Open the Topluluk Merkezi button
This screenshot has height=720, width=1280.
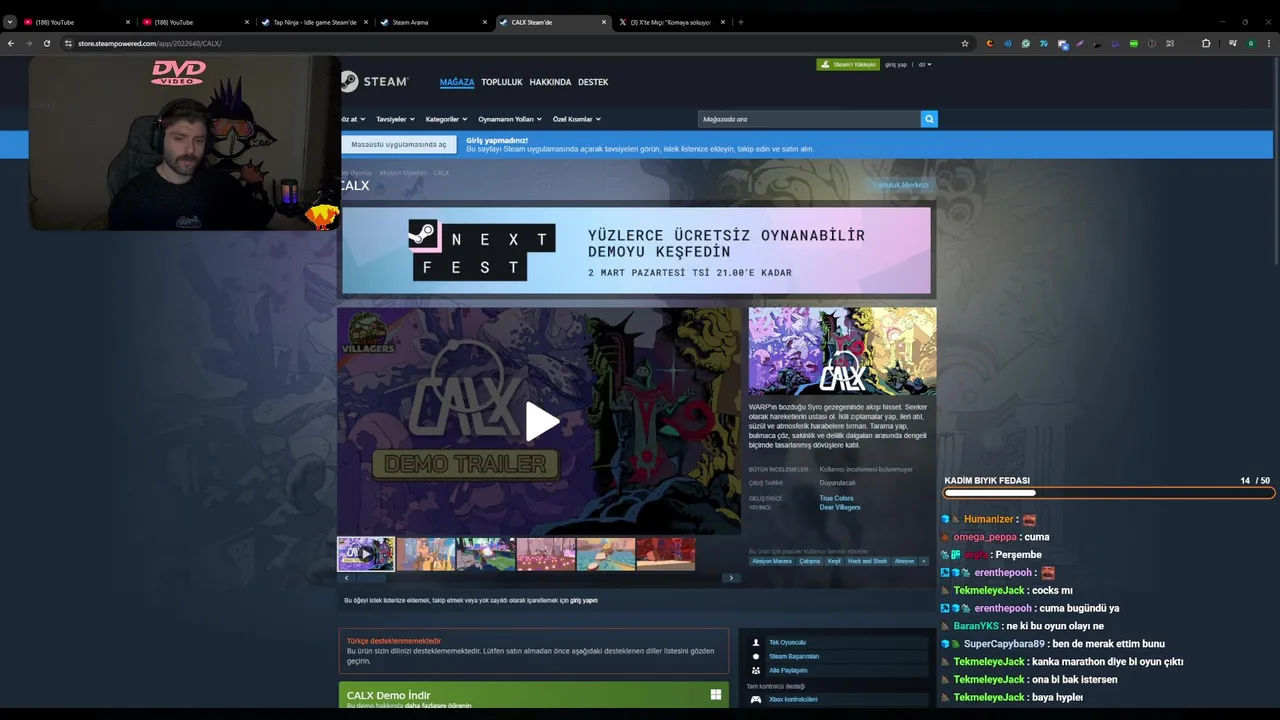click(900, 185)
